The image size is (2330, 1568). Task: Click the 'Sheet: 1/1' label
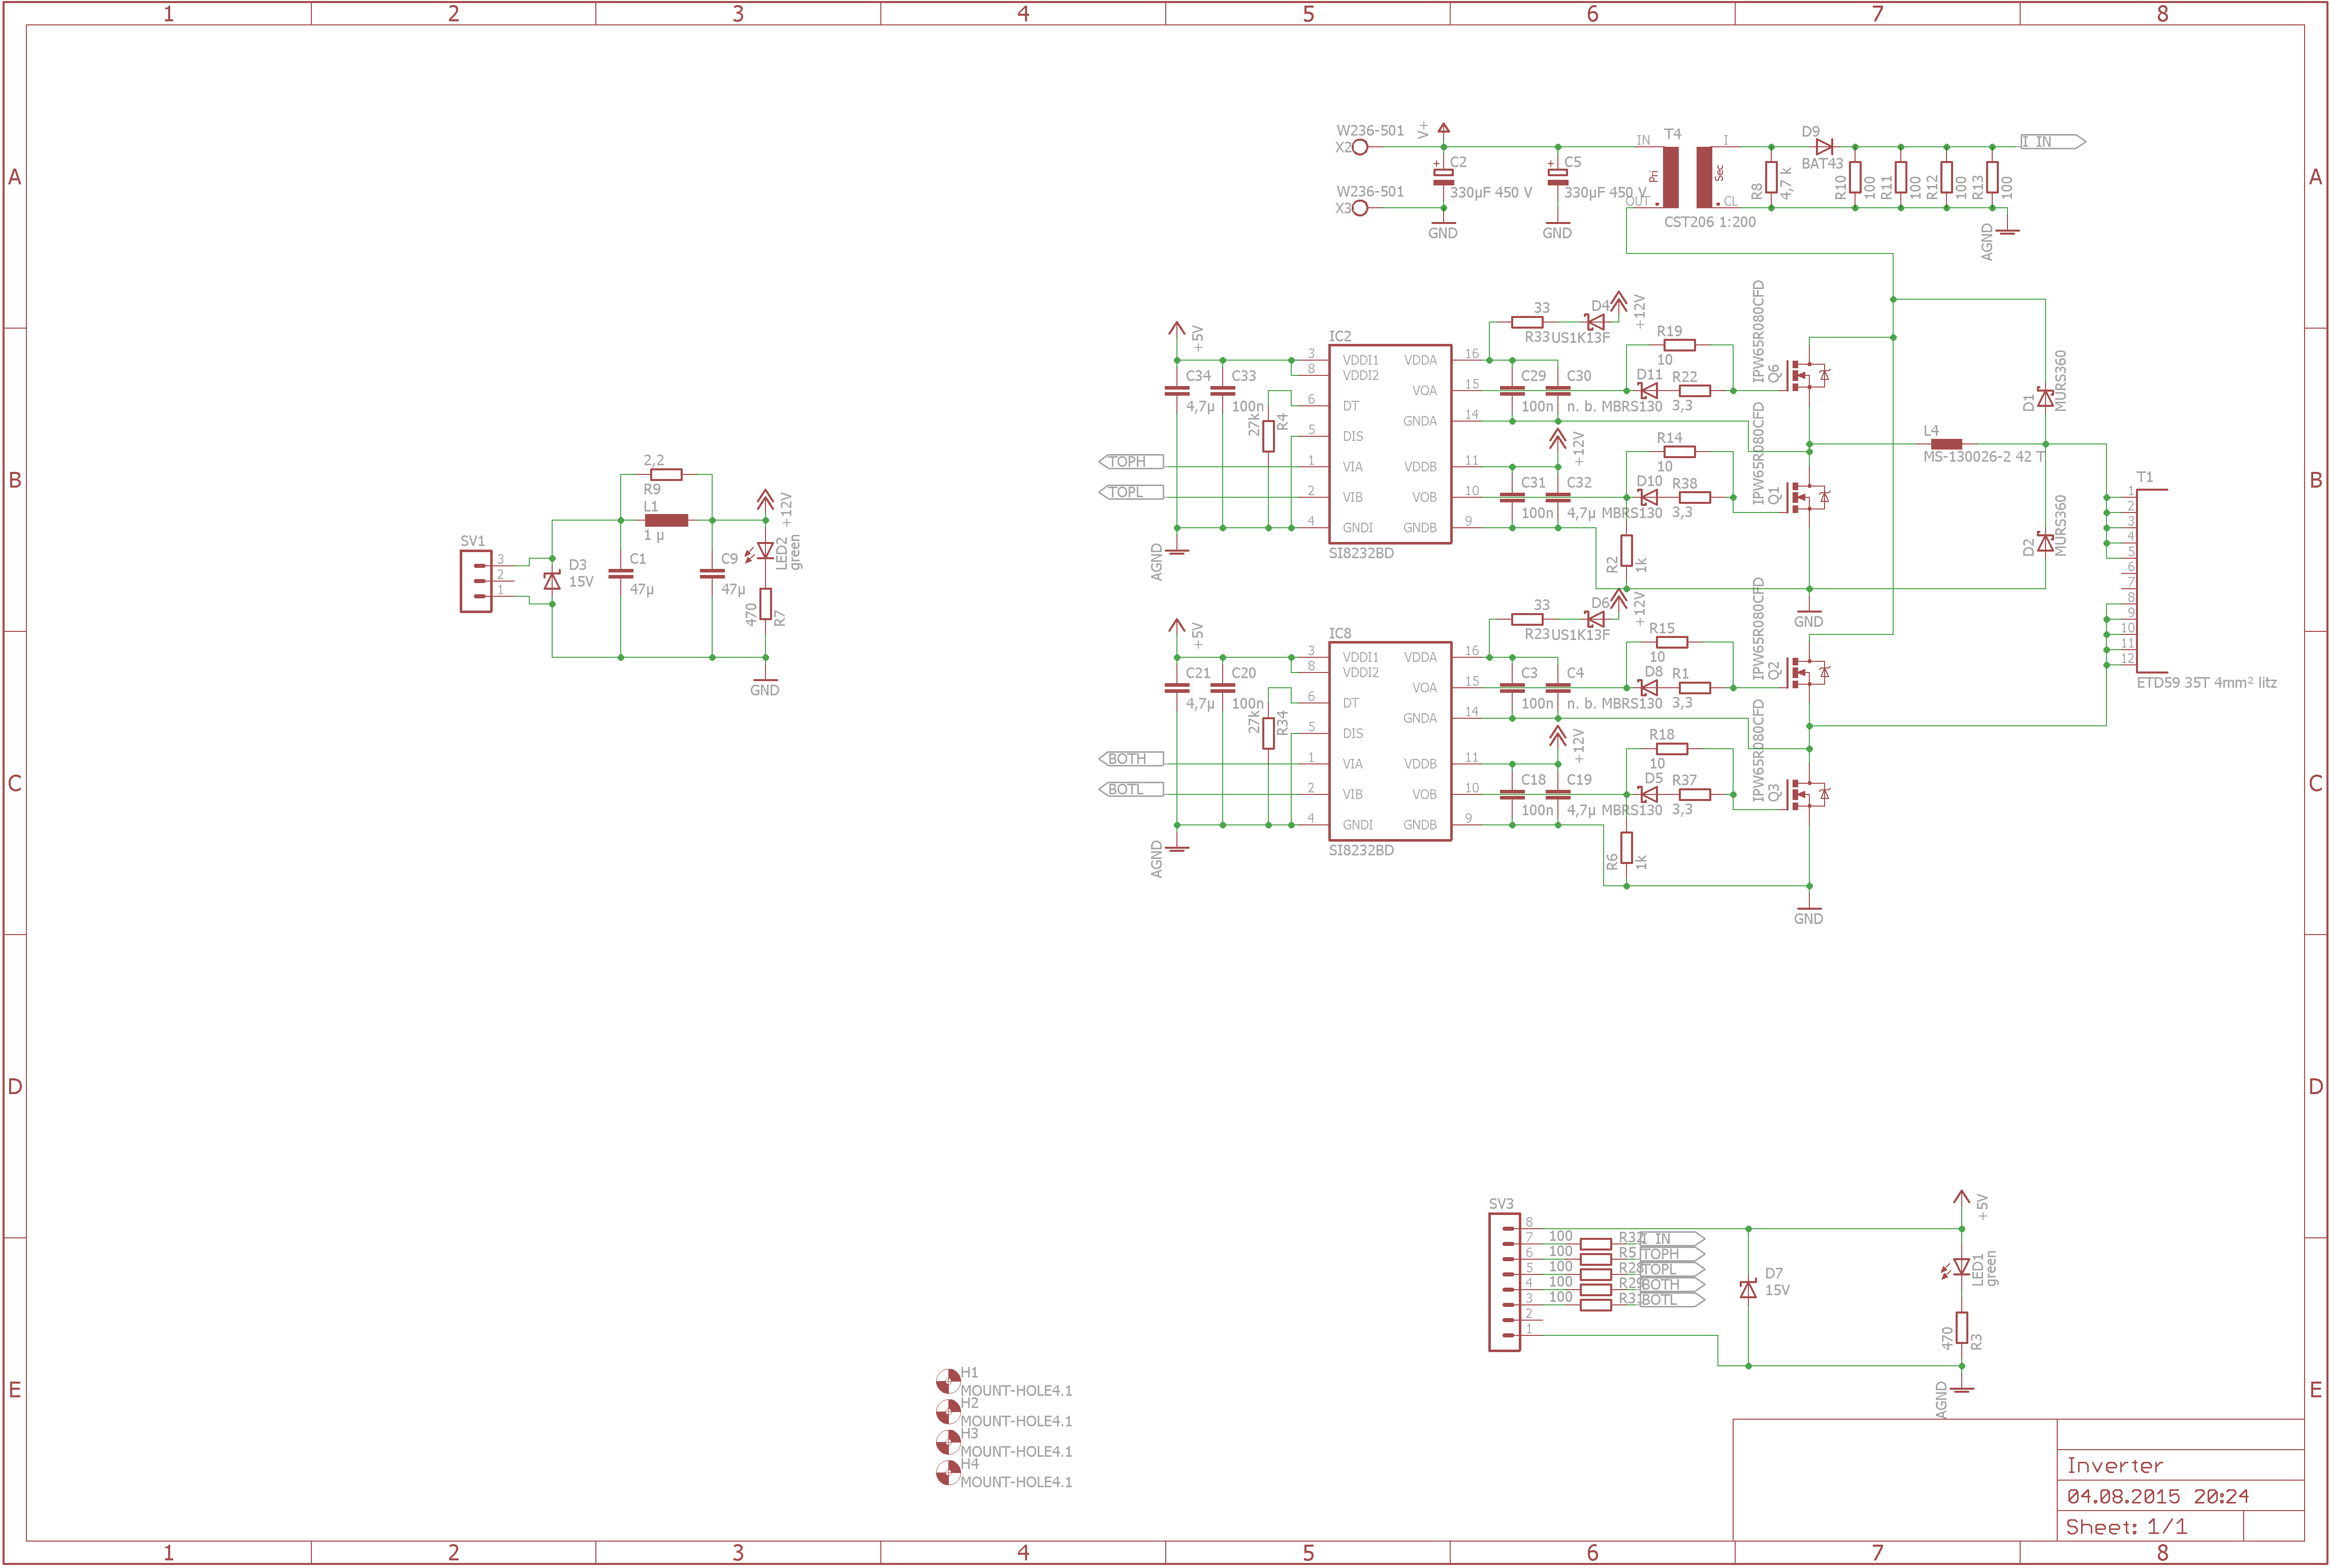click(x=2126, y=1527)
